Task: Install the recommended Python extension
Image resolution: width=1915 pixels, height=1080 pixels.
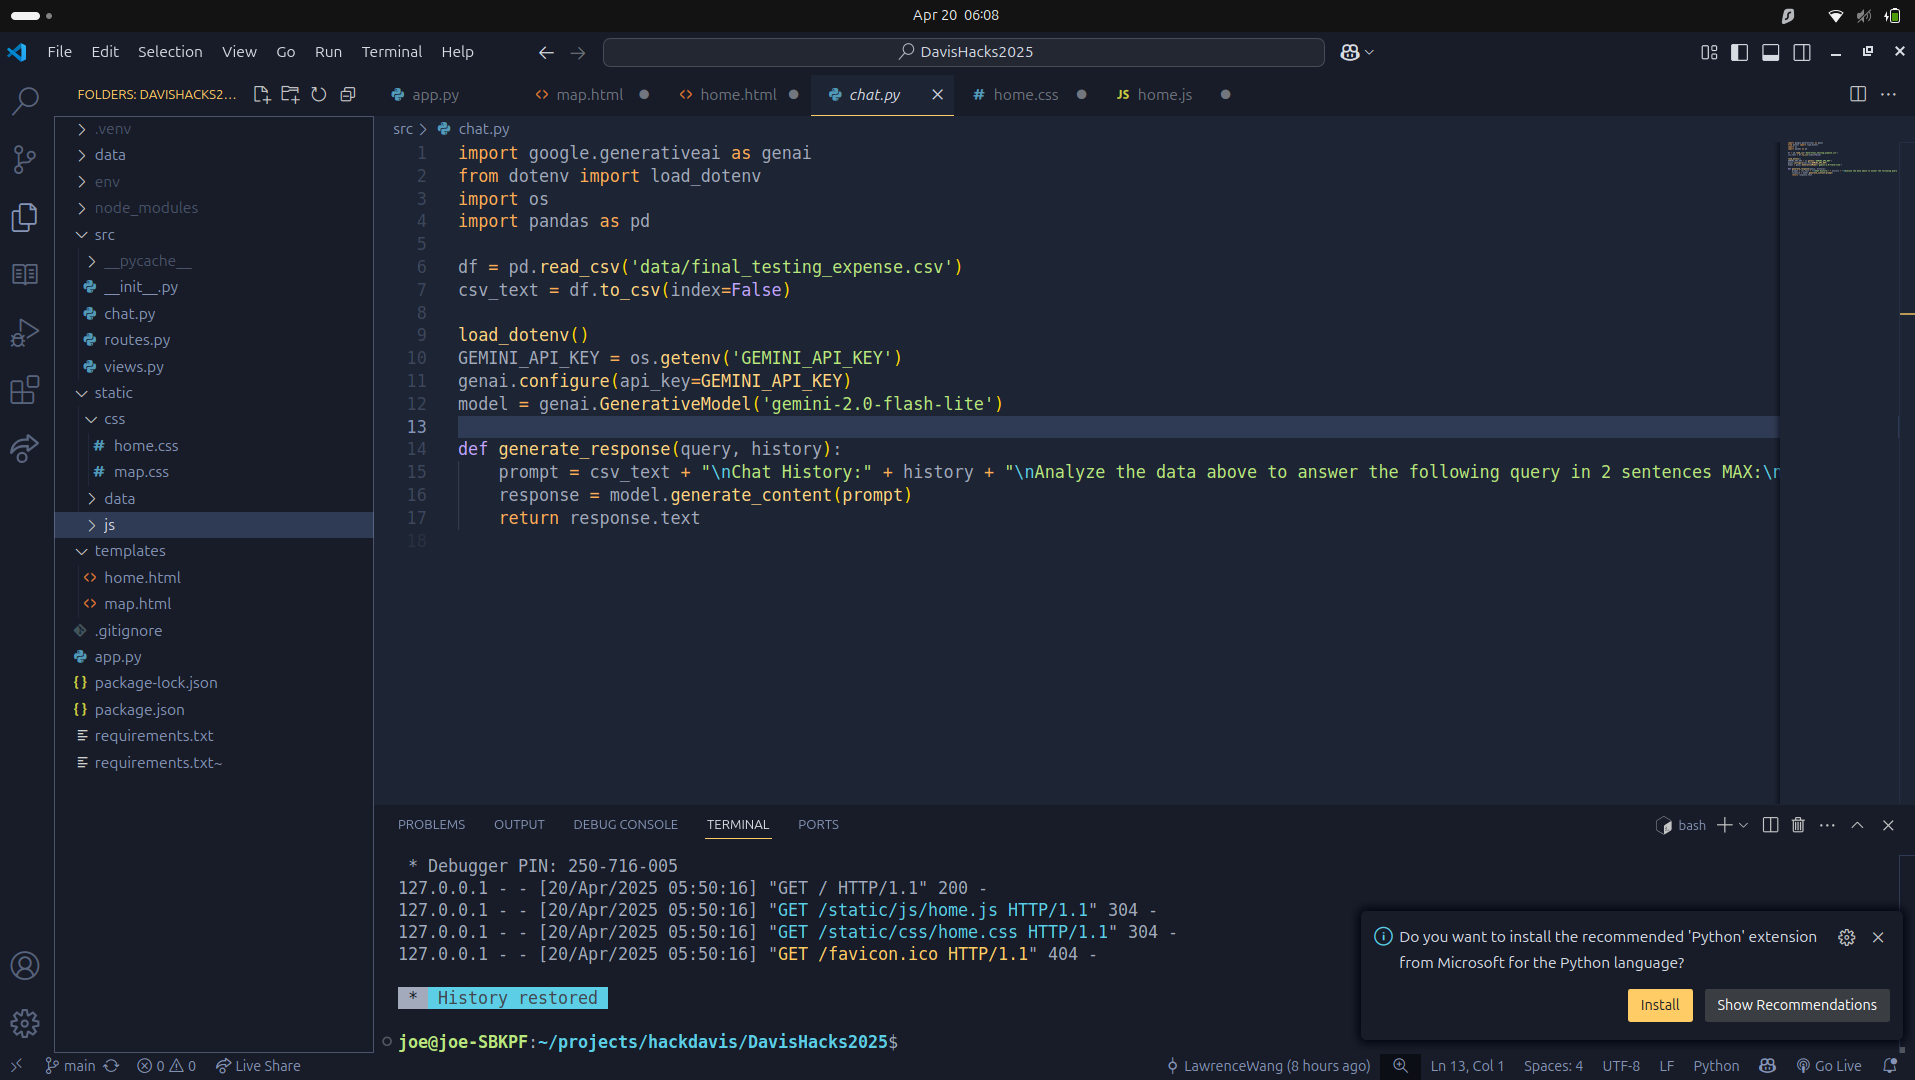Action: coord(1659,1005)
